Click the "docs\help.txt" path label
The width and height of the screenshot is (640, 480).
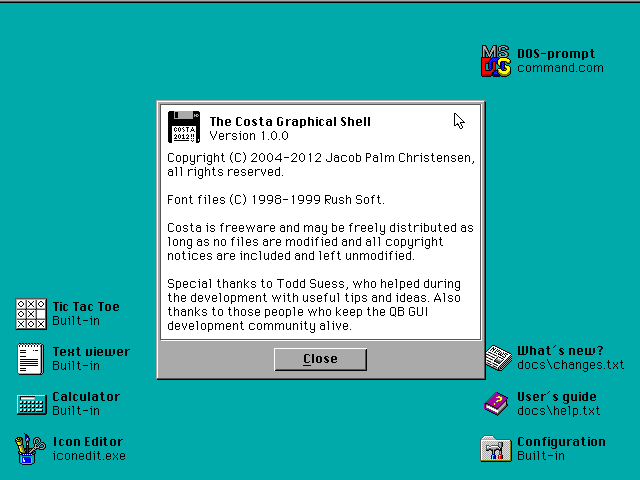(558, 411)
